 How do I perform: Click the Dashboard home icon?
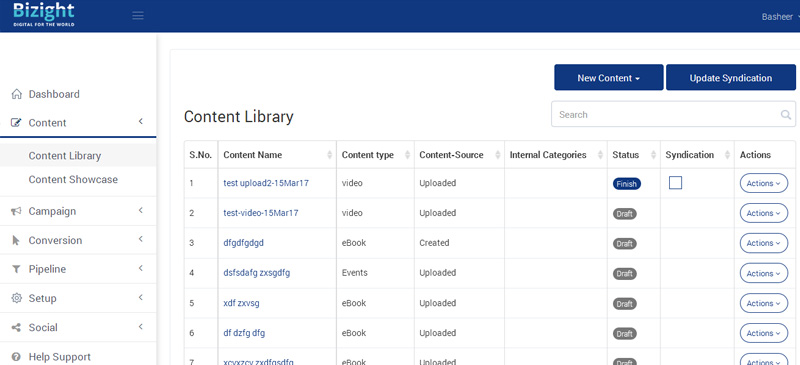pos(16,94)
